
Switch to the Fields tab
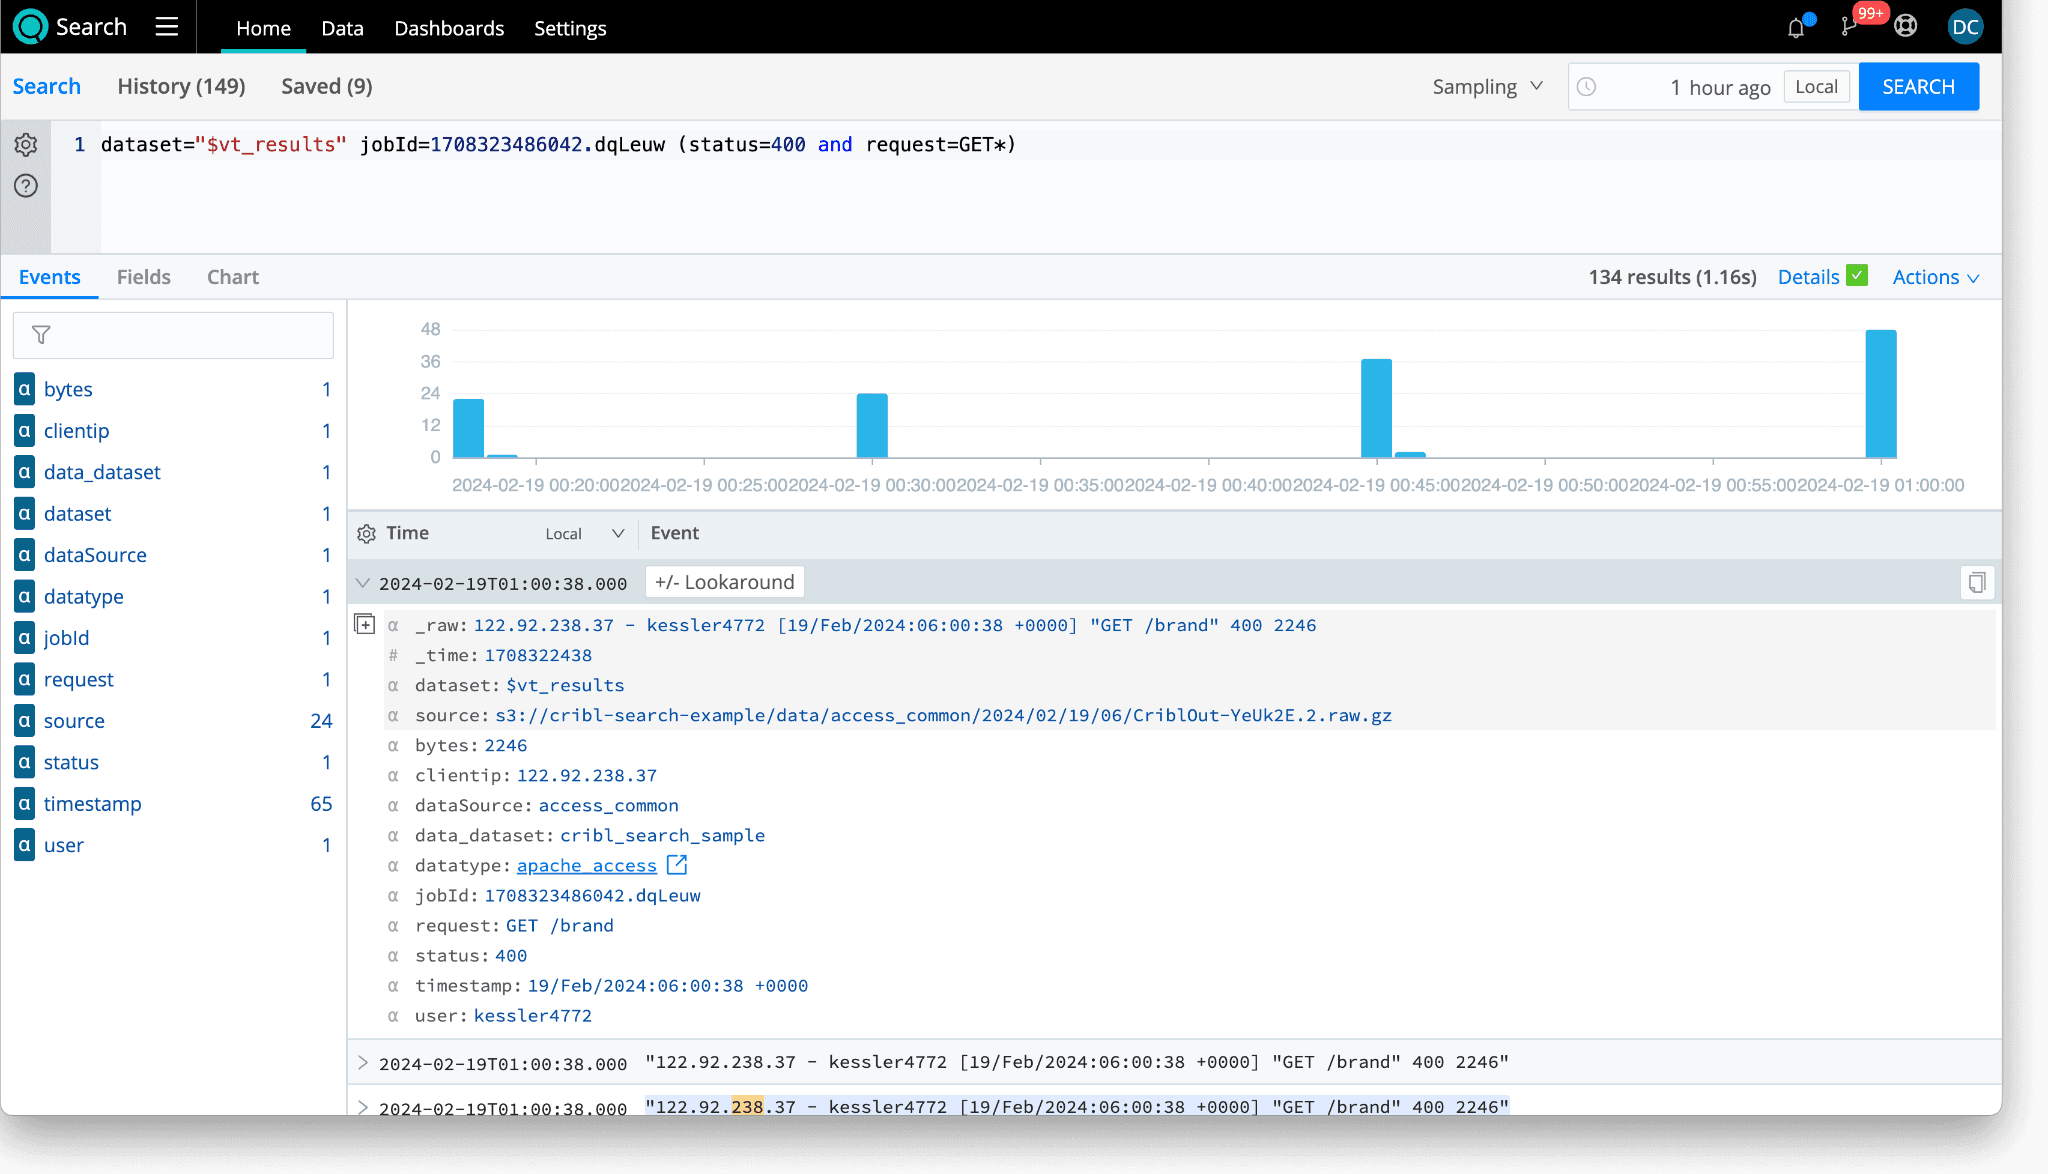pos(144,277)
